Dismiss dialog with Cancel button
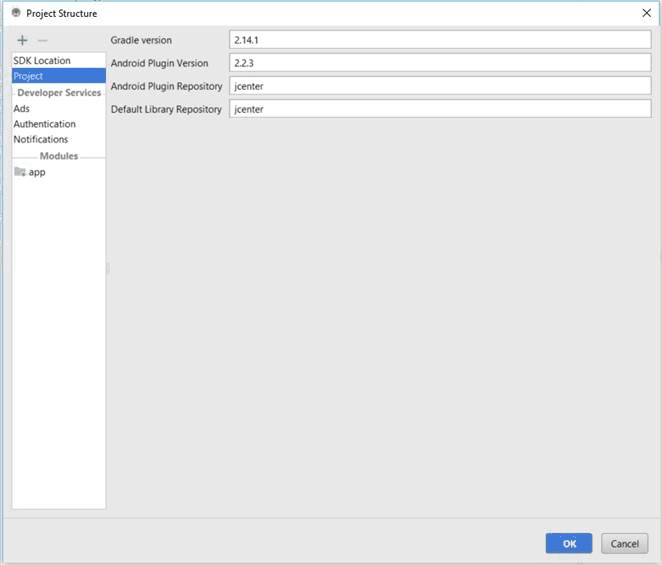This screenshot has width=662, height=565. [624, 543]
